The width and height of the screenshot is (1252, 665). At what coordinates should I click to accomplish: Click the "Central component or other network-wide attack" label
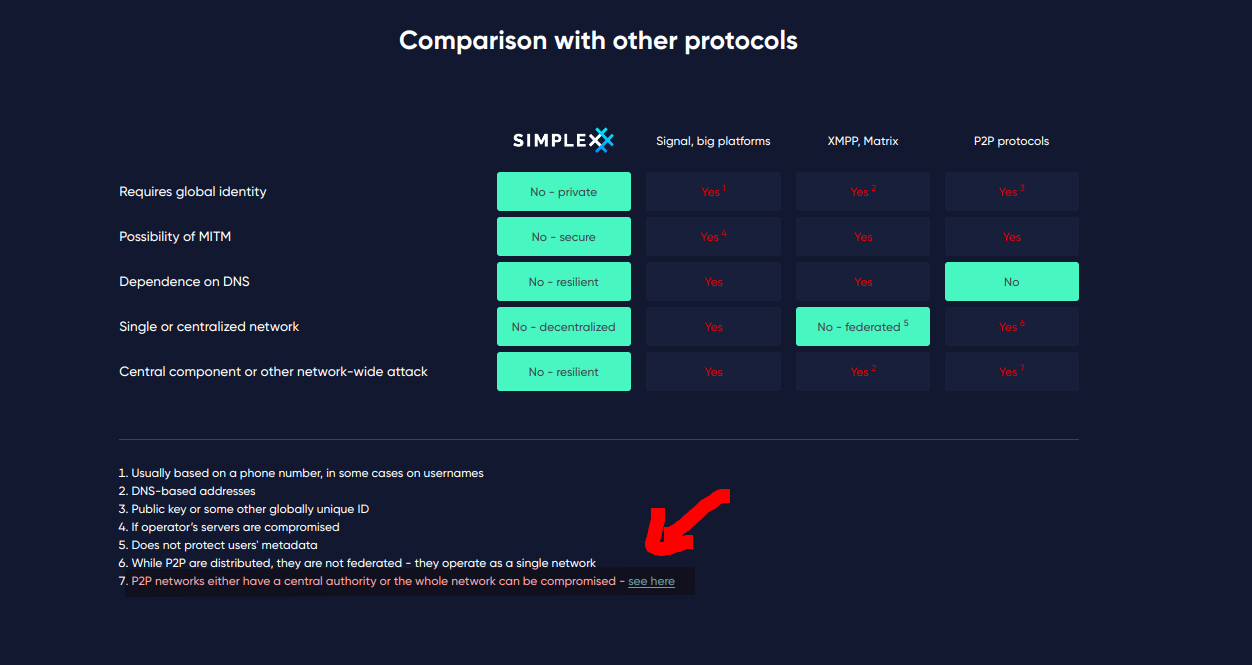point(273,372)
